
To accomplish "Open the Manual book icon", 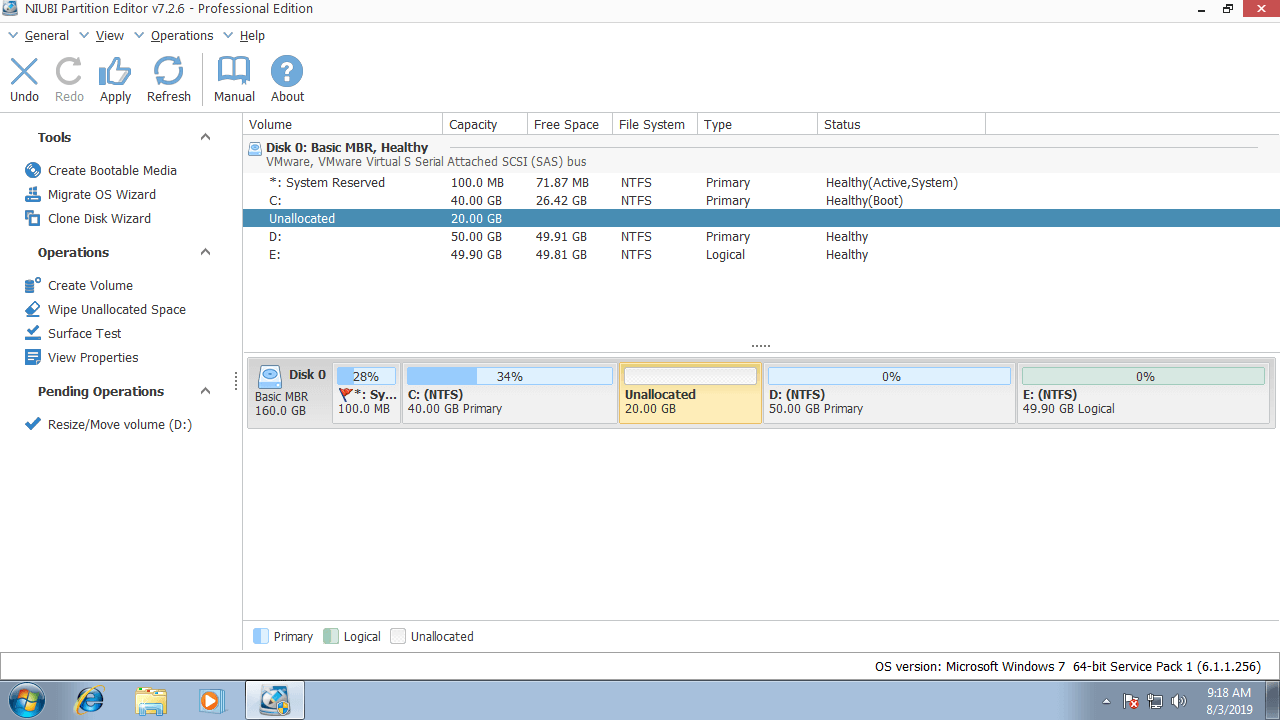I will point(234,79).
